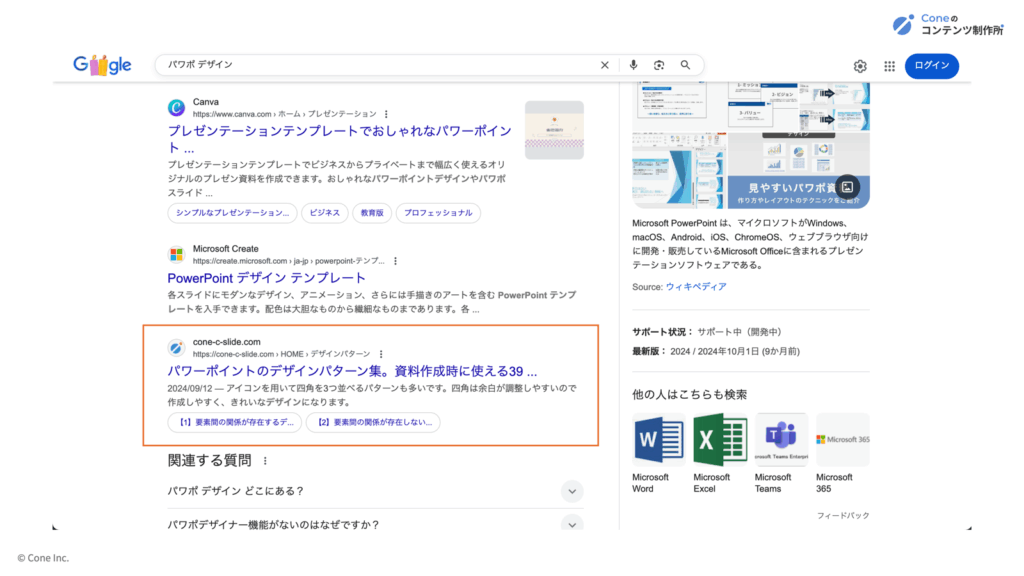Click the © Cone Inc. text

pos(43,558)
